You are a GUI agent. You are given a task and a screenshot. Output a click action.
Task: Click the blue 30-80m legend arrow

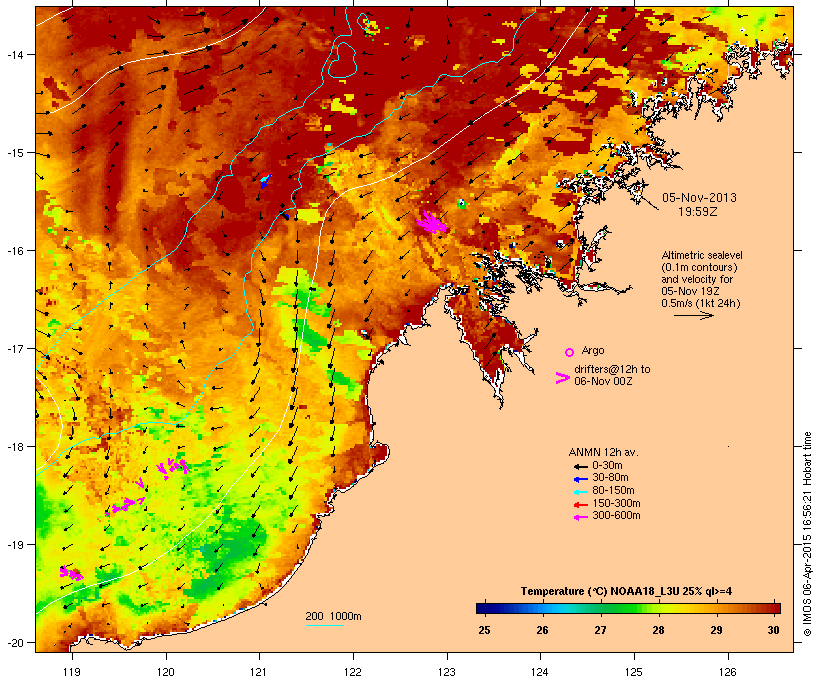click(x=581, y=479)
